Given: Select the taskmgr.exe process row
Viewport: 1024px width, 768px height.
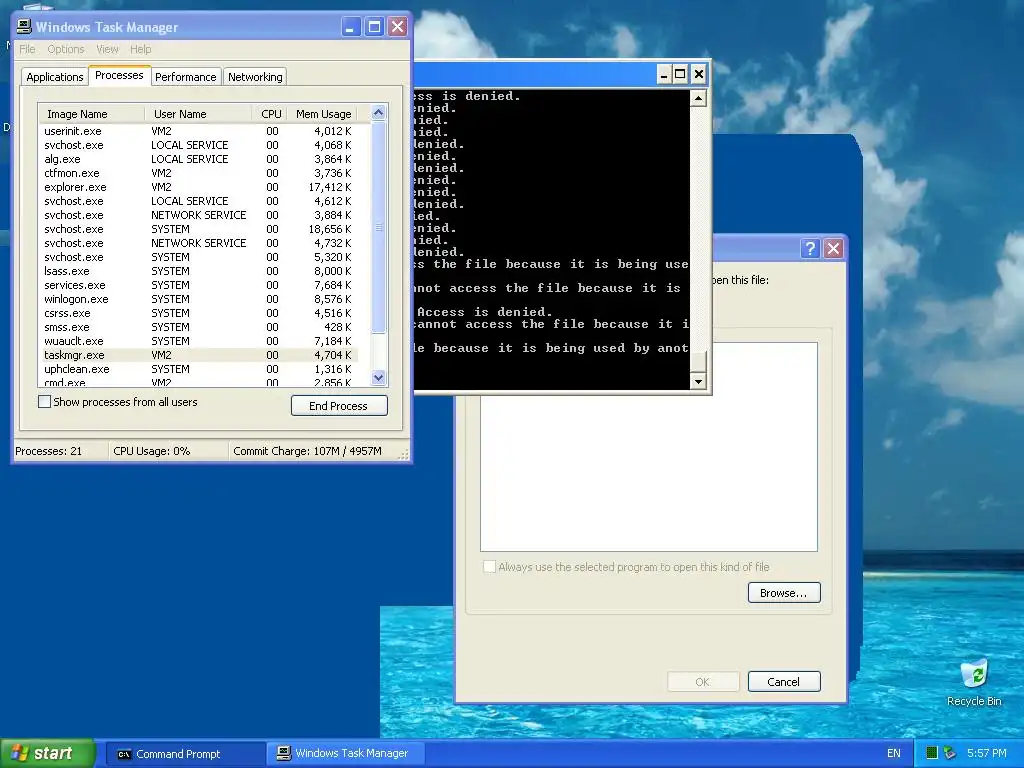Looking at the screenshot, I should pyautogui.click(x=198, y=355).
